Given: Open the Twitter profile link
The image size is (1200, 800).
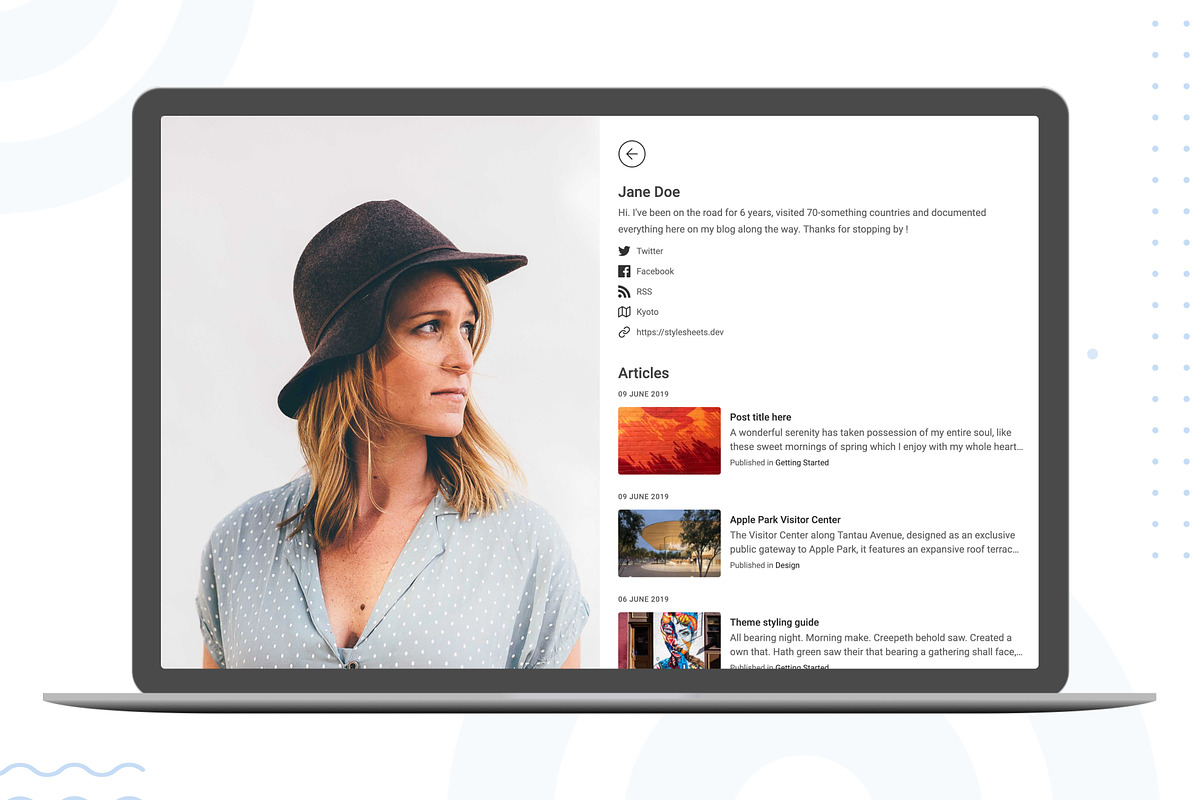Looking at the screenshot, I should [x=650, y=251].
